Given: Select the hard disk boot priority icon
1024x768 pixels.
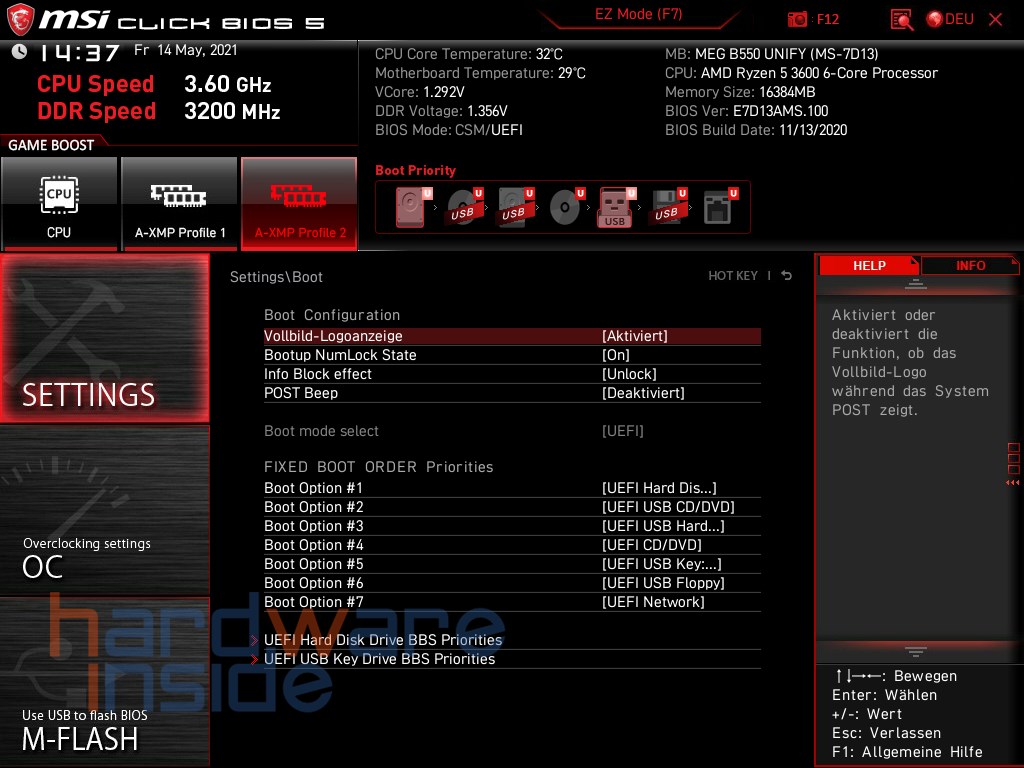Looking at the screenshot, I should pos(412,207).
